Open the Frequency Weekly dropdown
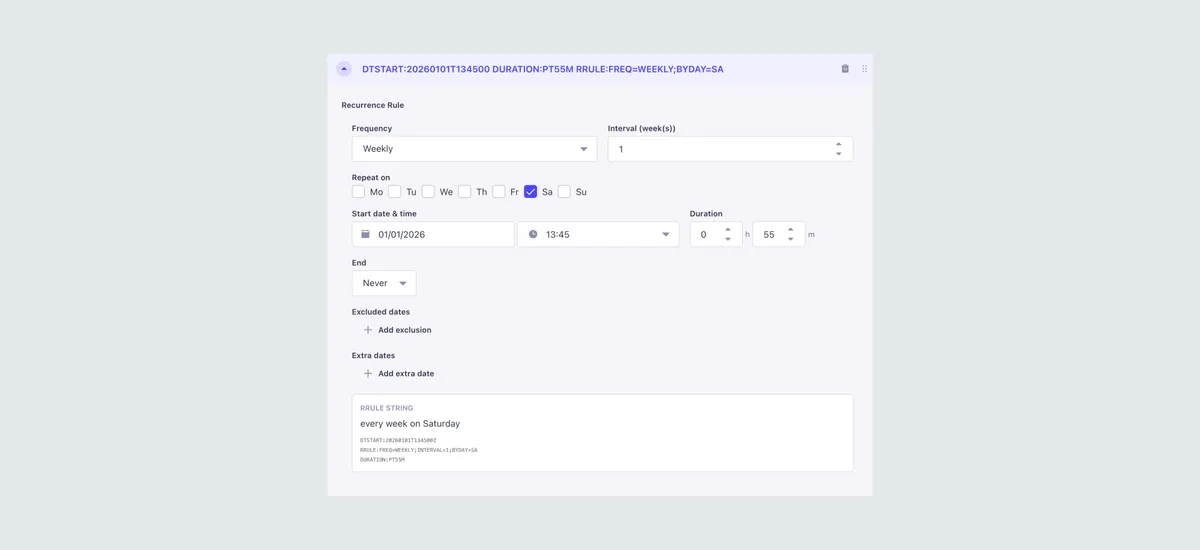 (474, 149)
